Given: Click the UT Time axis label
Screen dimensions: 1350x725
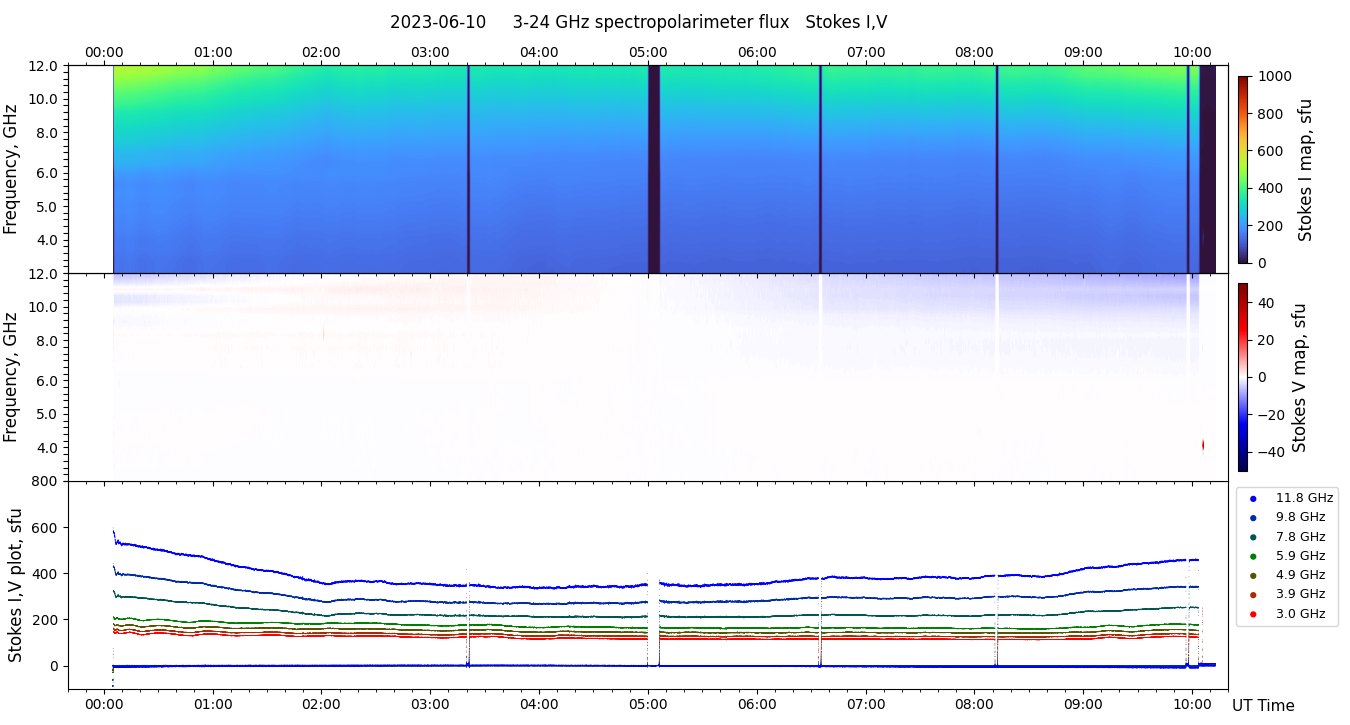Looking at the screenshot, I should point(1262,705).
